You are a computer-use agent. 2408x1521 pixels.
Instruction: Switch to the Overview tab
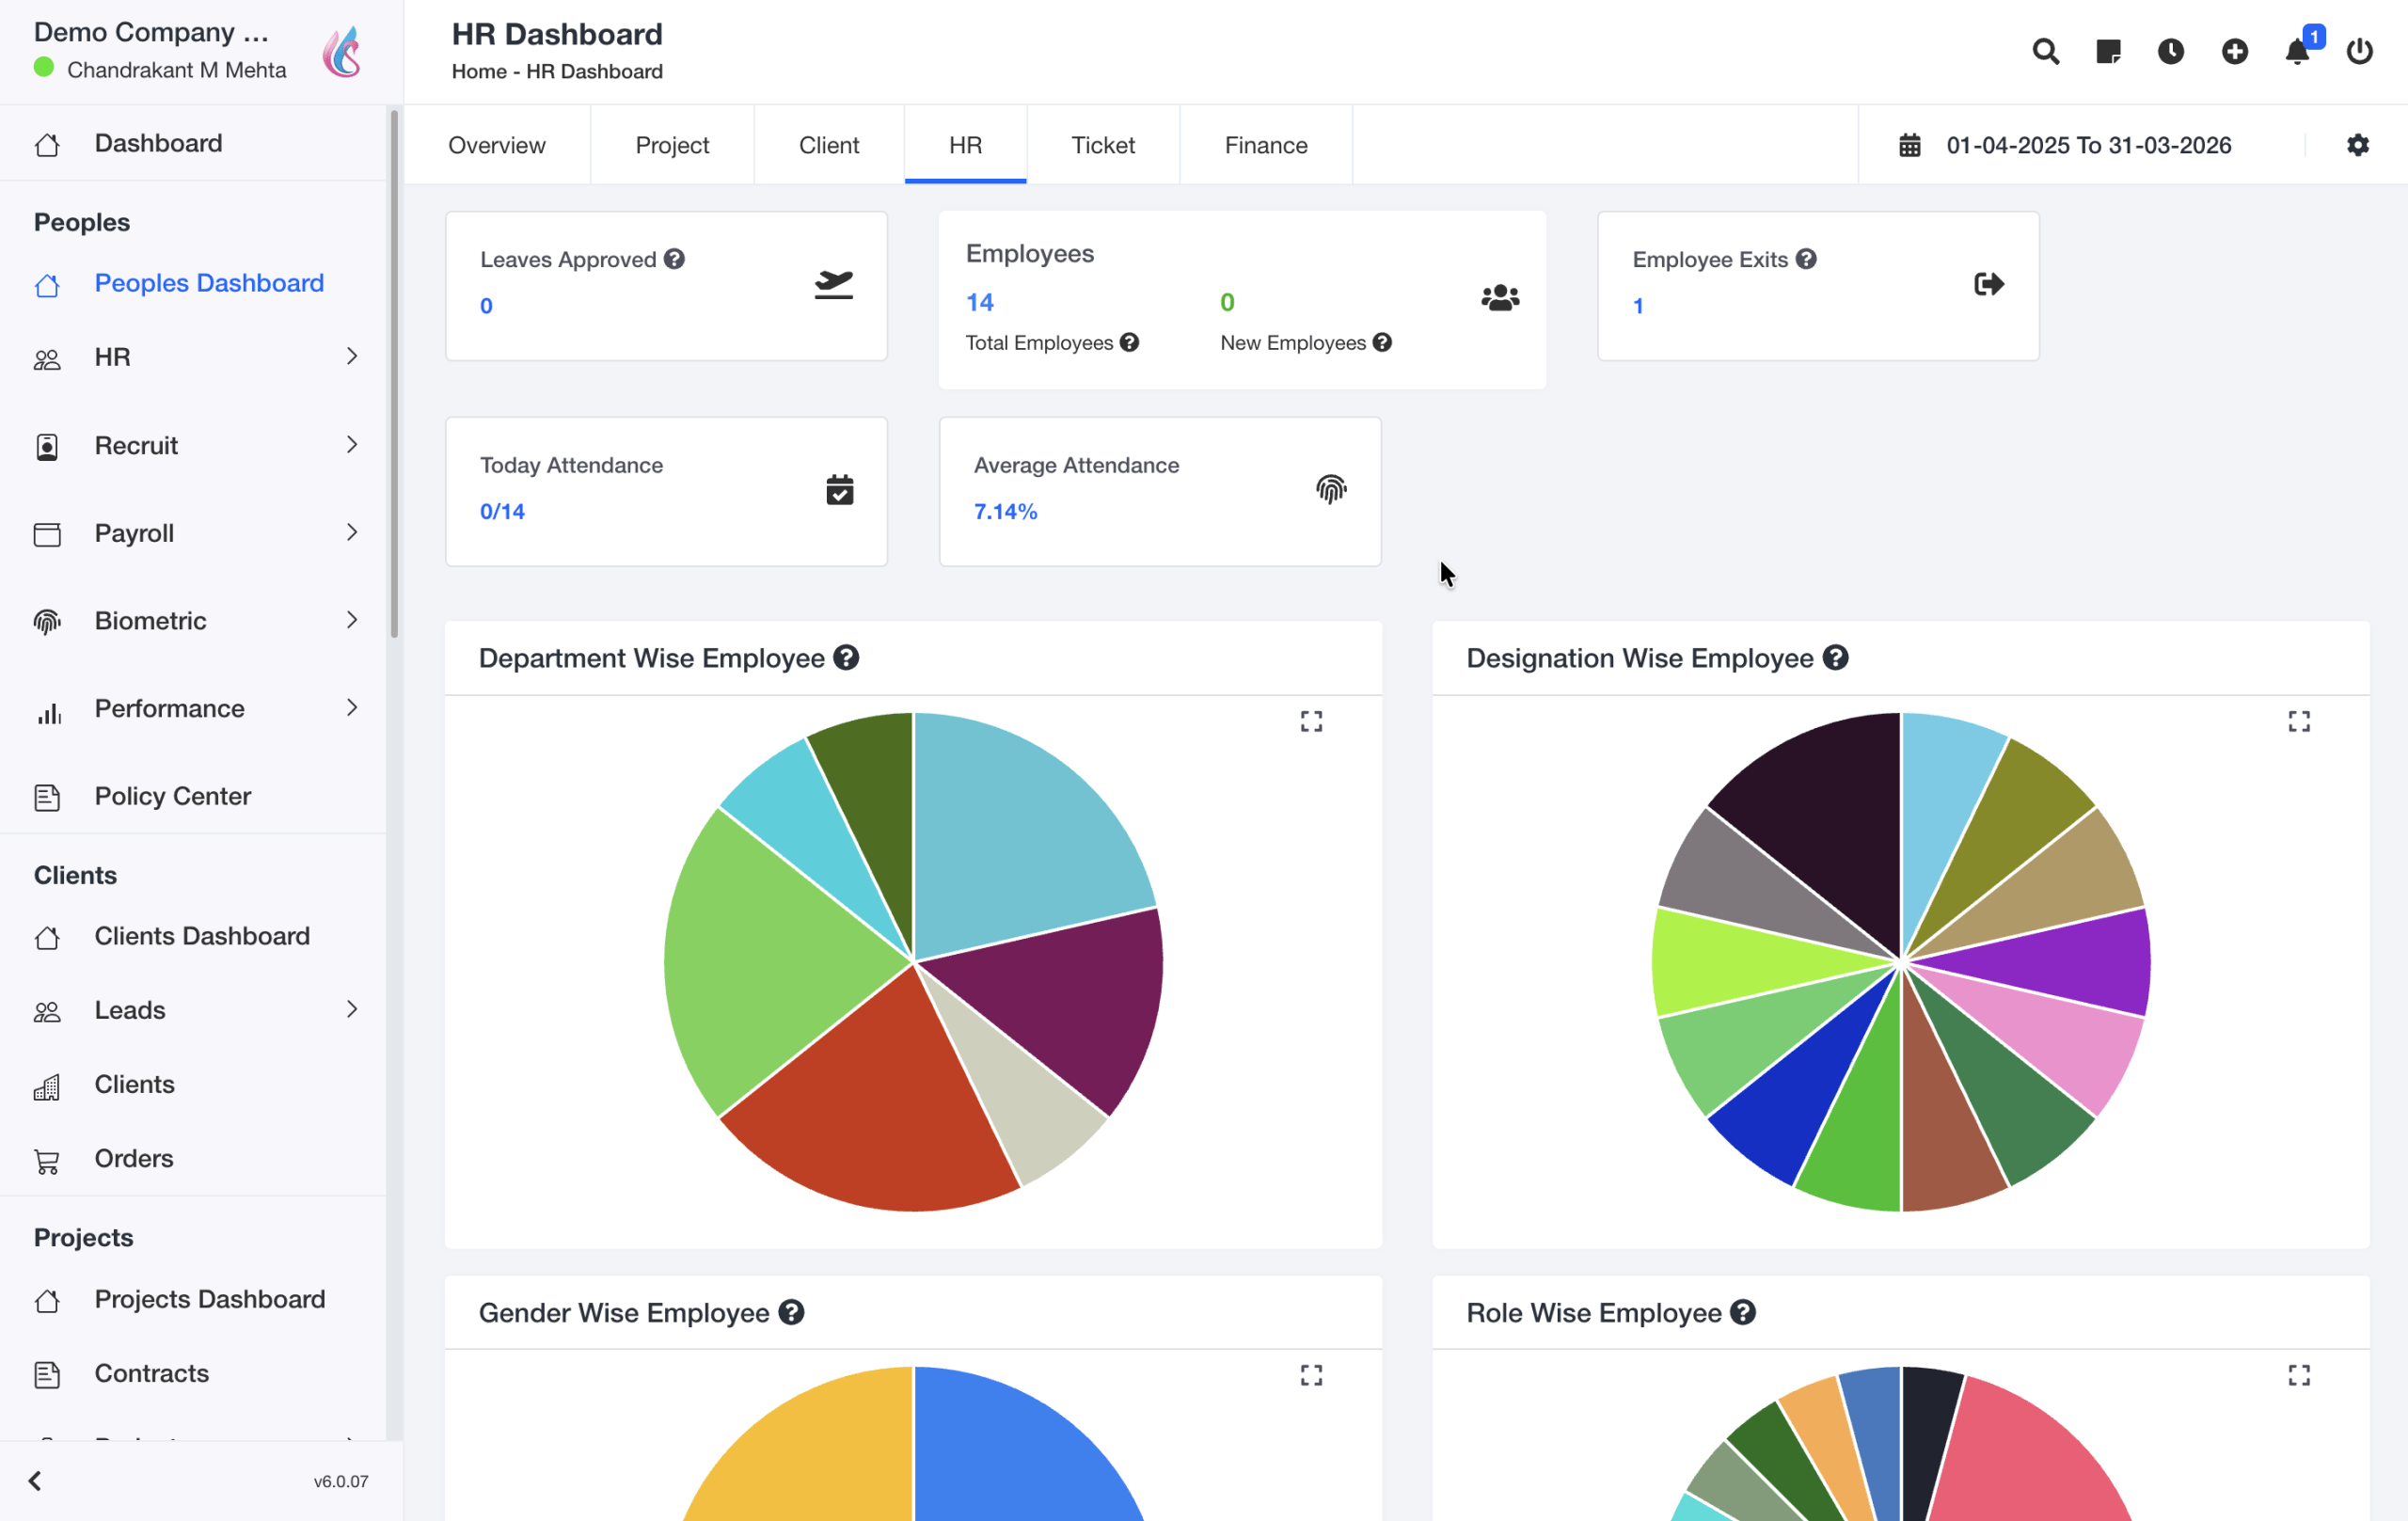tap(497, 145)
